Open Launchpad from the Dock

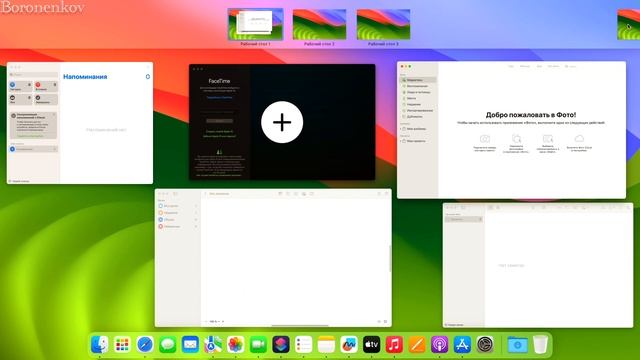[x=122, y=345]
